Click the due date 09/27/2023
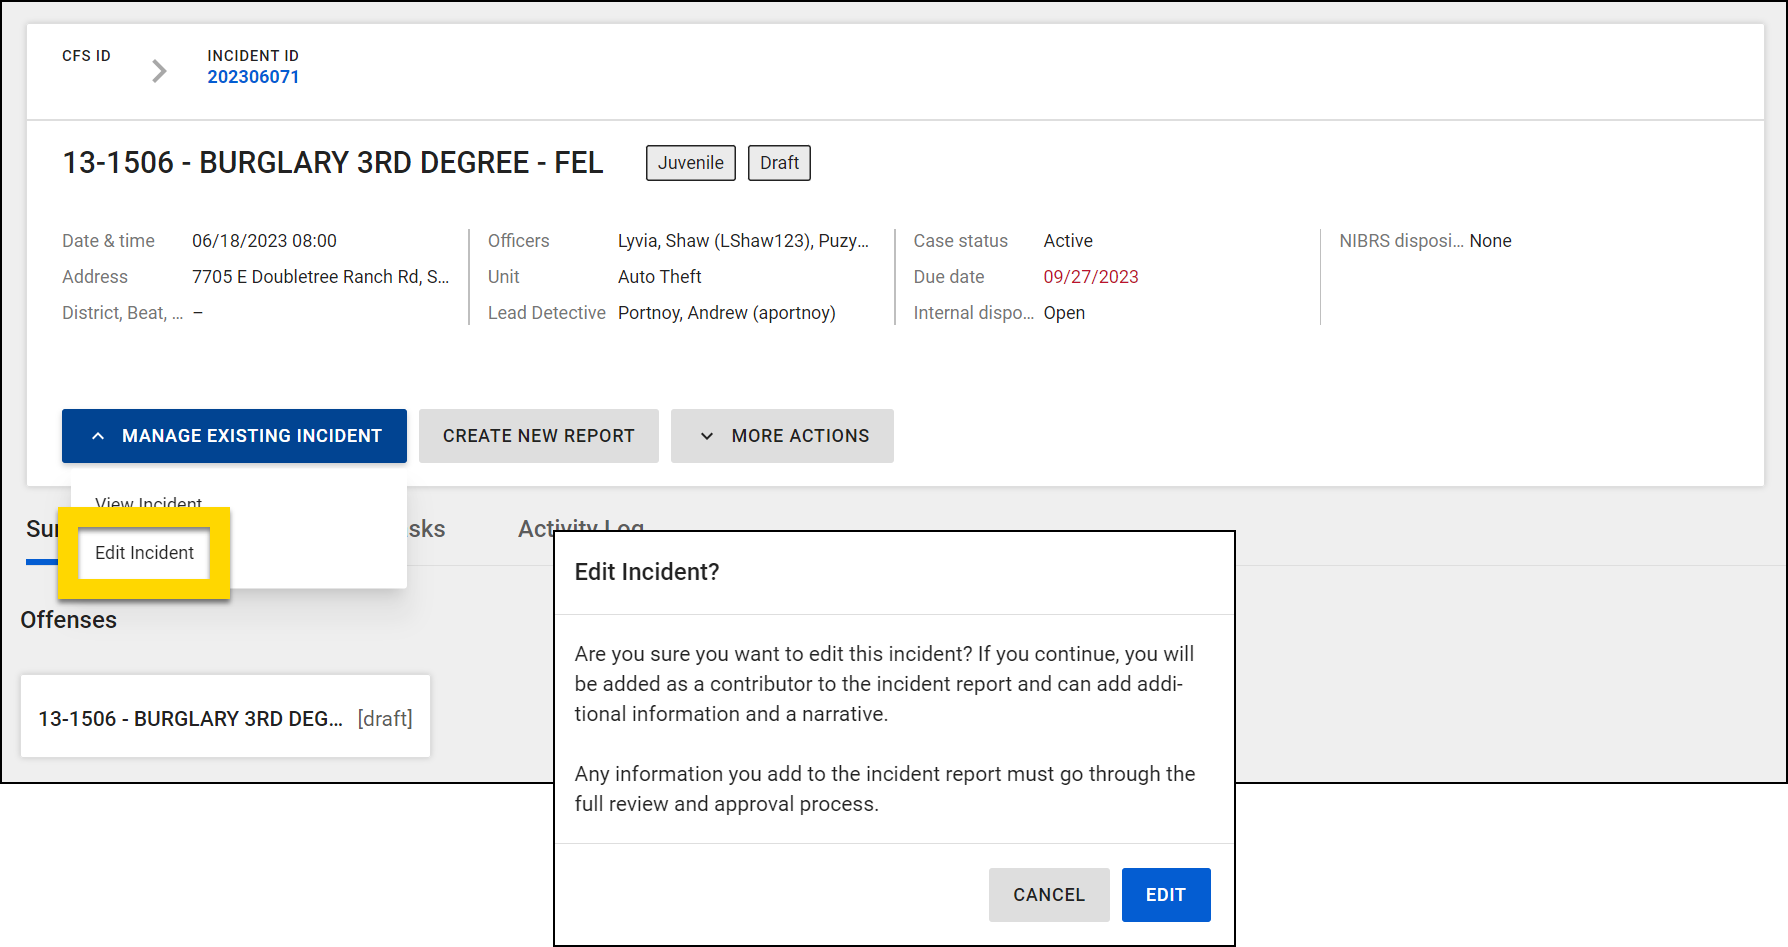This screenshot has width=1788, height=947. click(x=1090, y=276)
